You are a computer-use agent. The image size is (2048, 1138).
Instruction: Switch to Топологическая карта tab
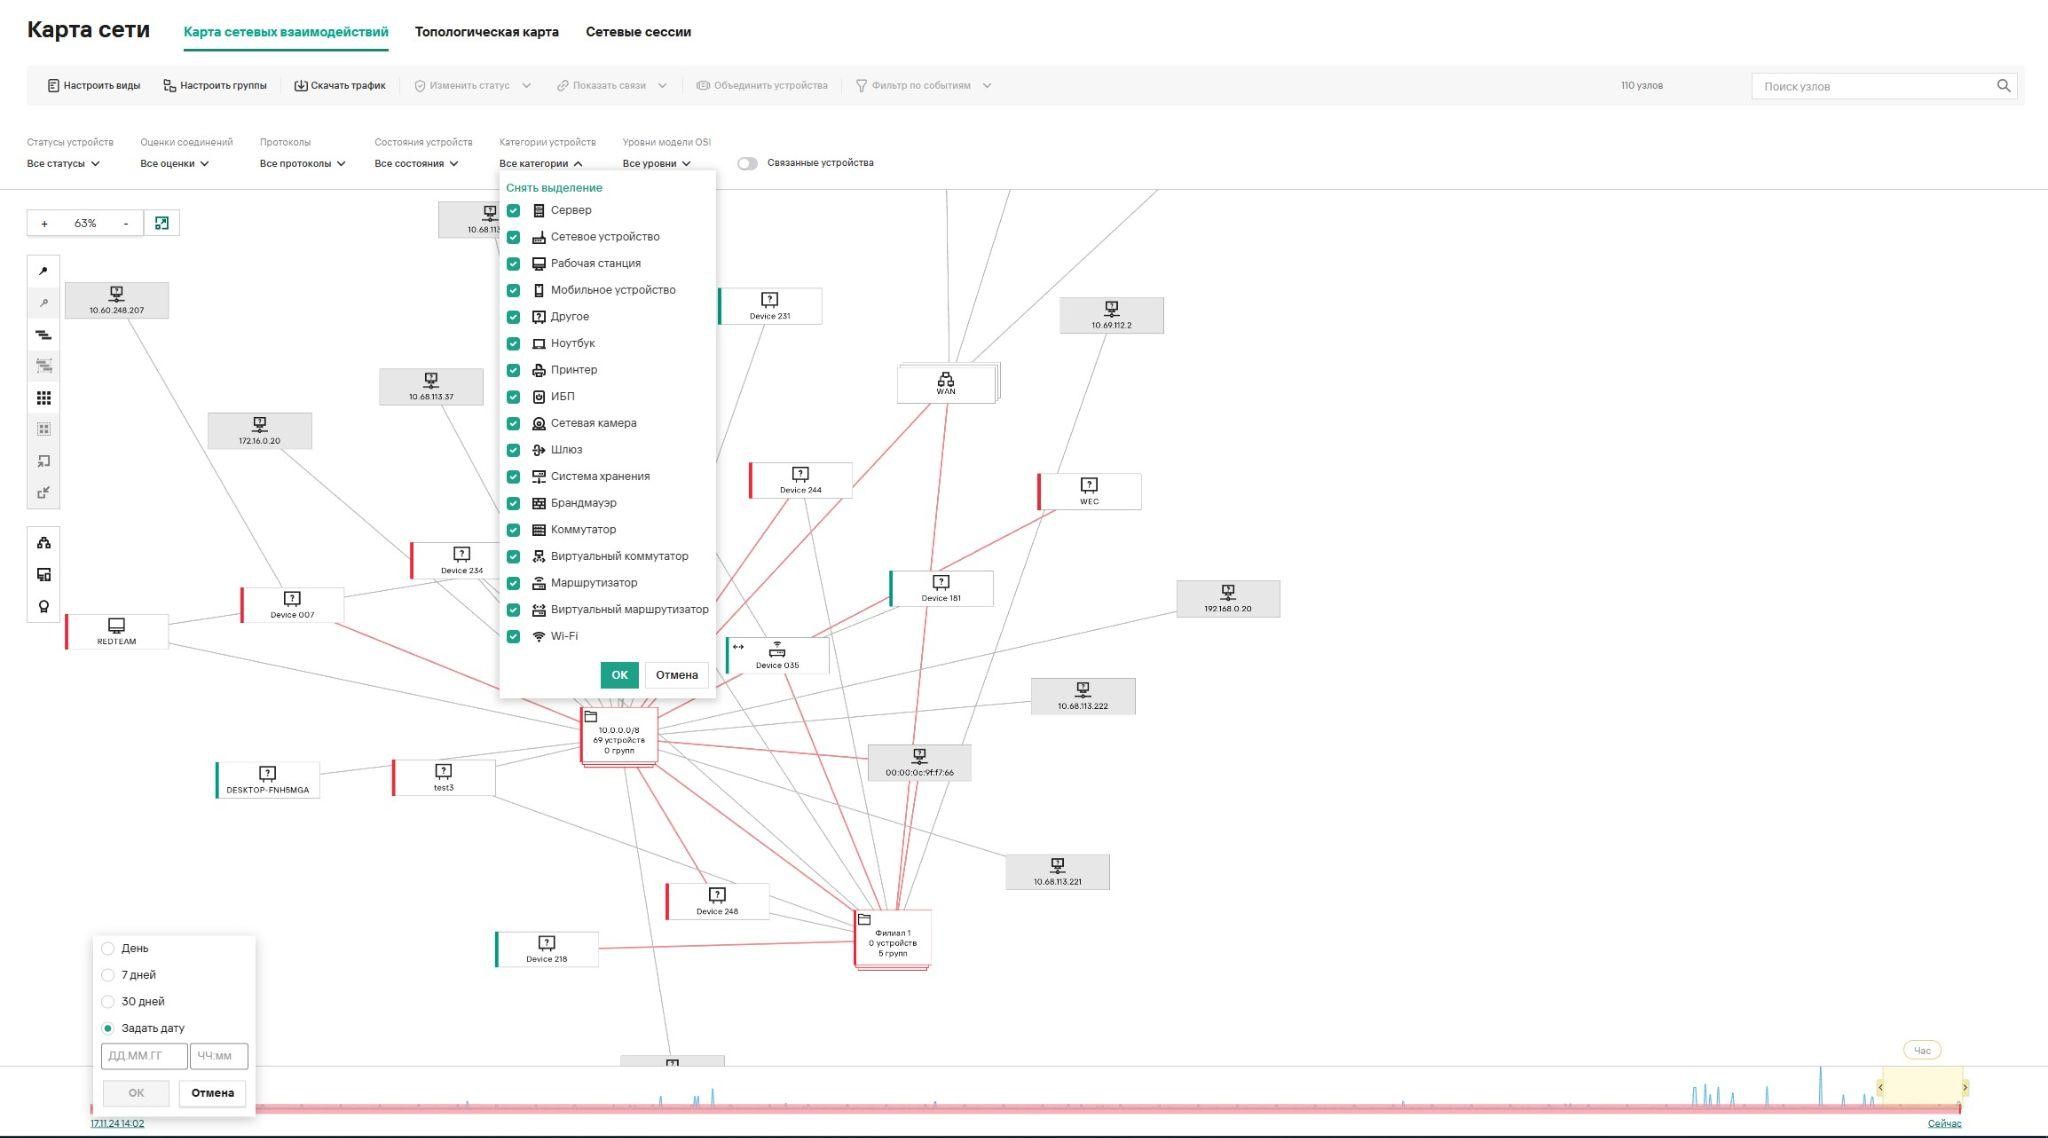point(486,32)
